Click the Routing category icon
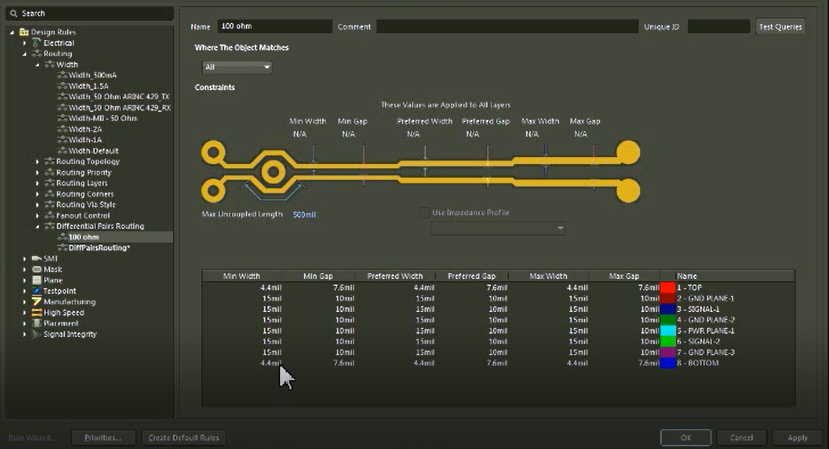Image resolution: width=829 pixels, height=449 pixels. tap(36, 54)
